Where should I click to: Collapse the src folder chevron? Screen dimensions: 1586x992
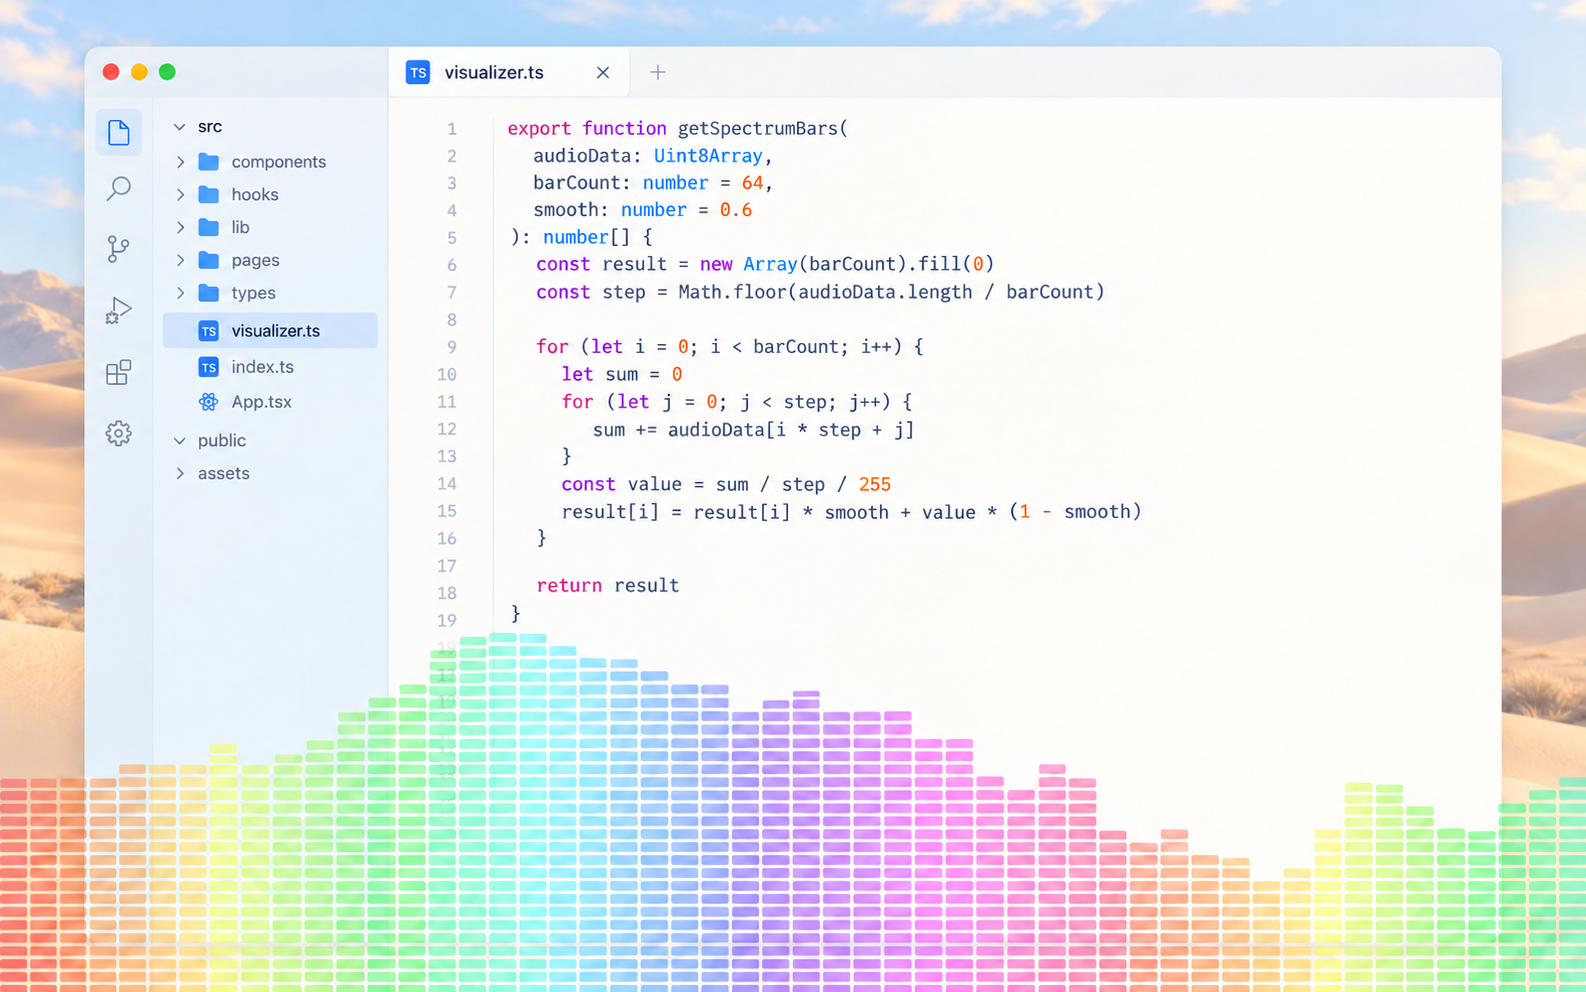(180, 127)
